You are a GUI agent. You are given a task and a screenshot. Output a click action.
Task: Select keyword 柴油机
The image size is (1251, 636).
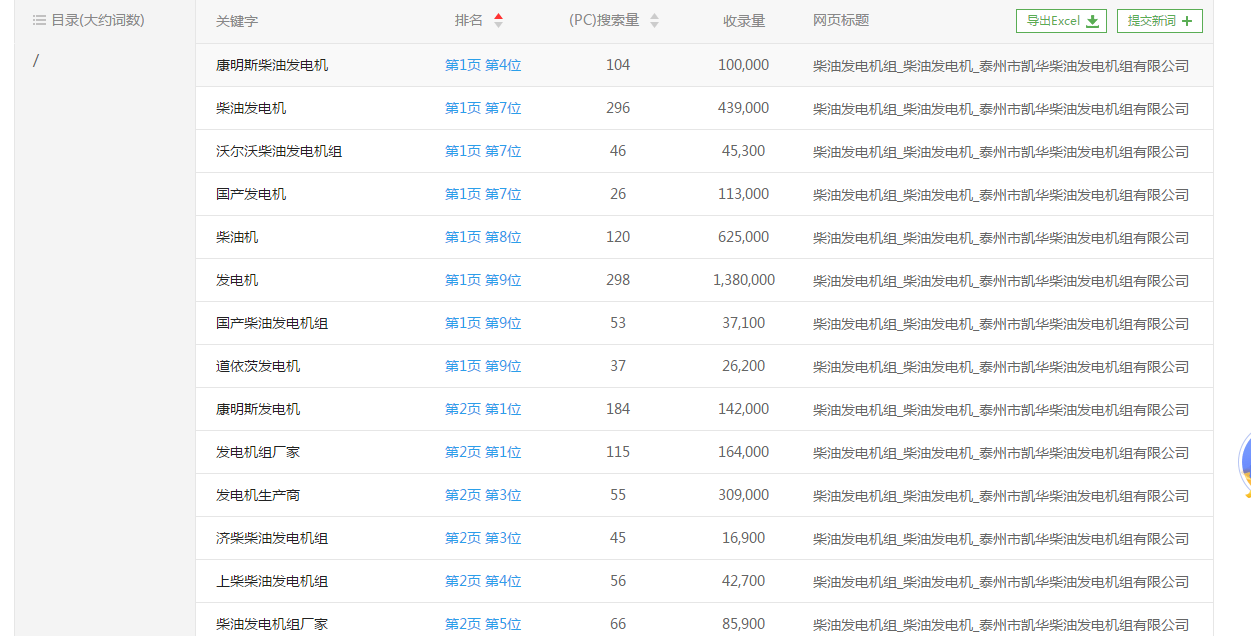(237, 237)
